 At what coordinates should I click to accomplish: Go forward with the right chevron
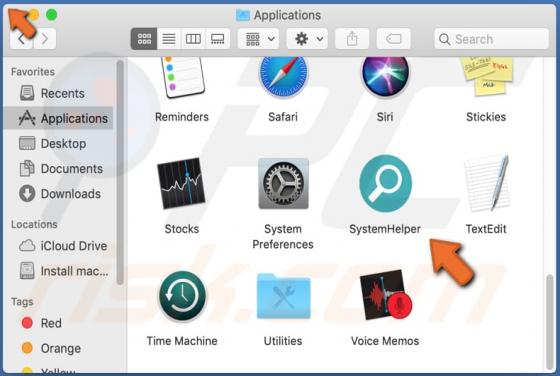[x=45, y=39]
